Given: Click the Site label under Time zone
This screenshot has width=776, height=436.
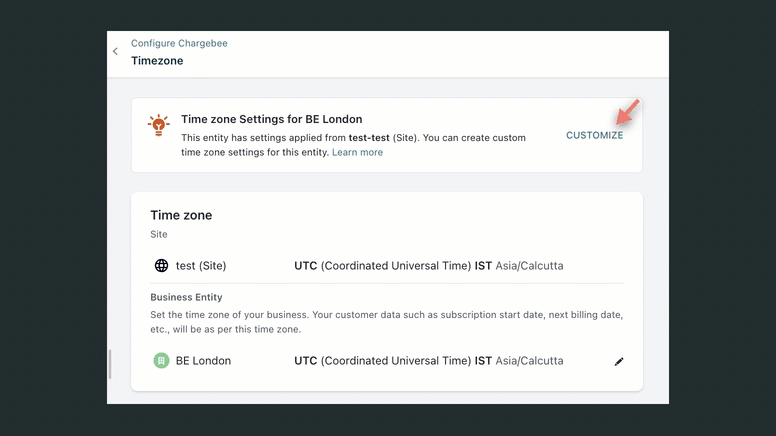Looking at the screenshot, I should pos(159,235).
